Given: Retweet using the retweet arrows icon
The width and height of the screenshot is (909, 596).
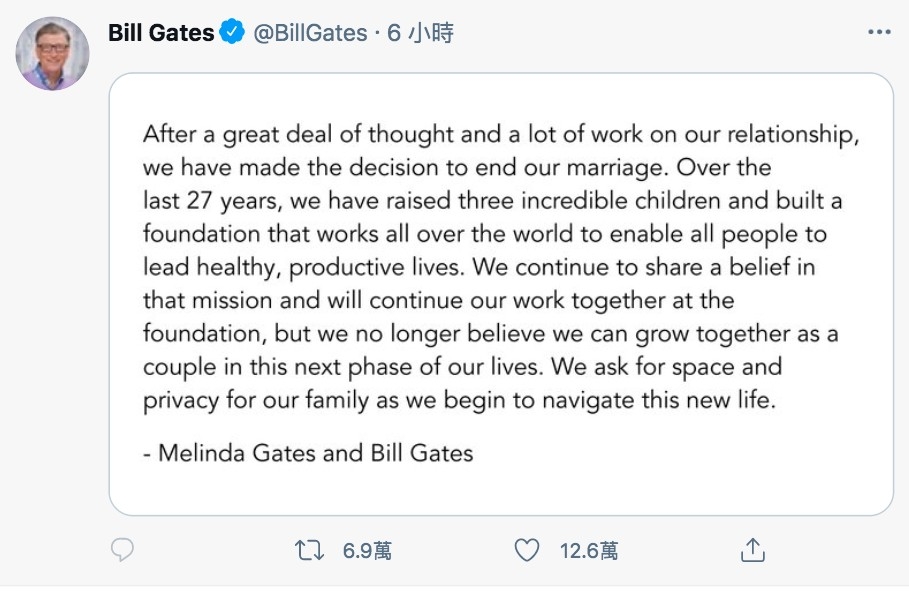Looking at the screenshot, I should point(310,549).
